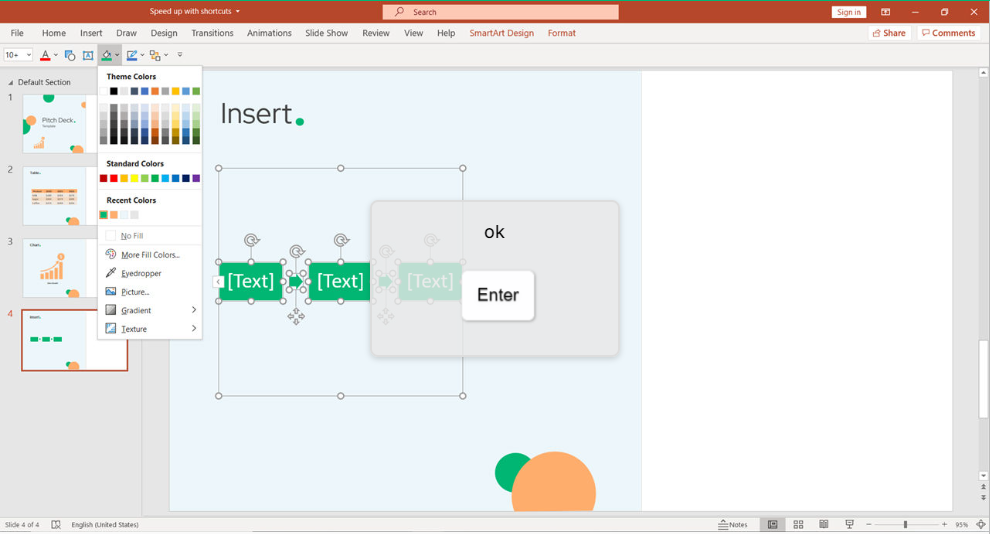Open the Transitions tab
The width and height of the screenshot is (990, 534).
point(212,33)
